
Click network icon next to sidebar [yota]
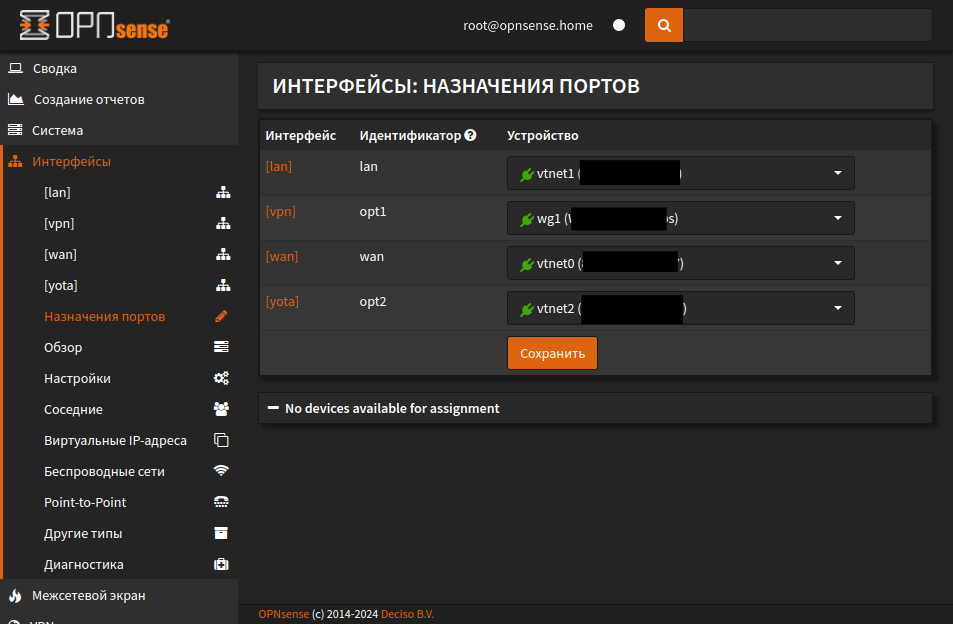tap(223, 286)
